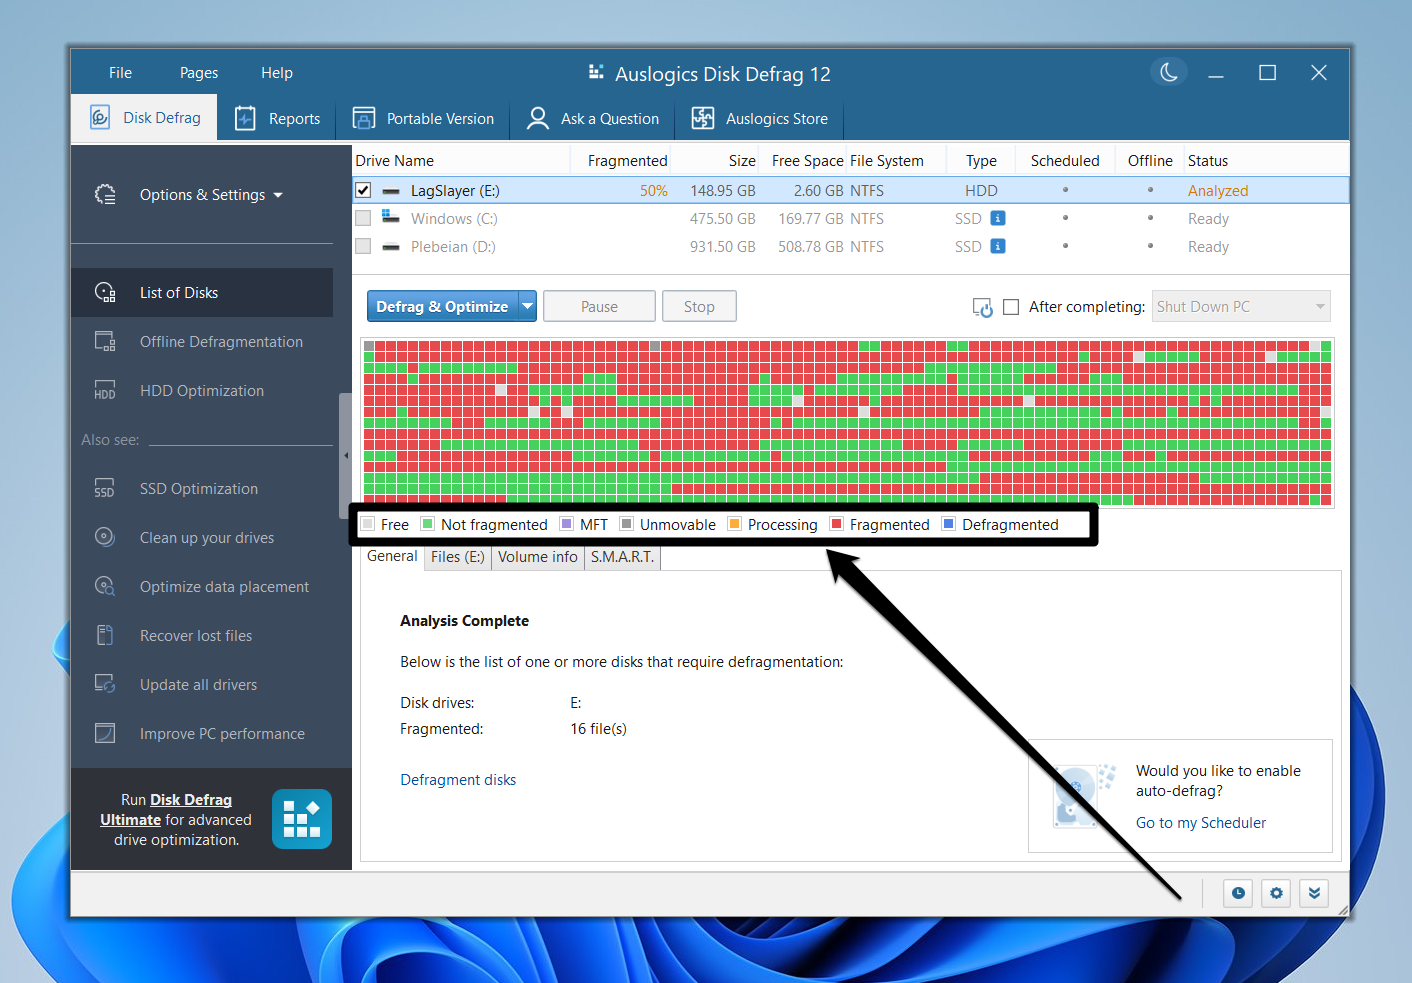The width and height of the screenshot is (1412, 983).
Task: Click the red Fragmented legend swatch
Action: 837,524
